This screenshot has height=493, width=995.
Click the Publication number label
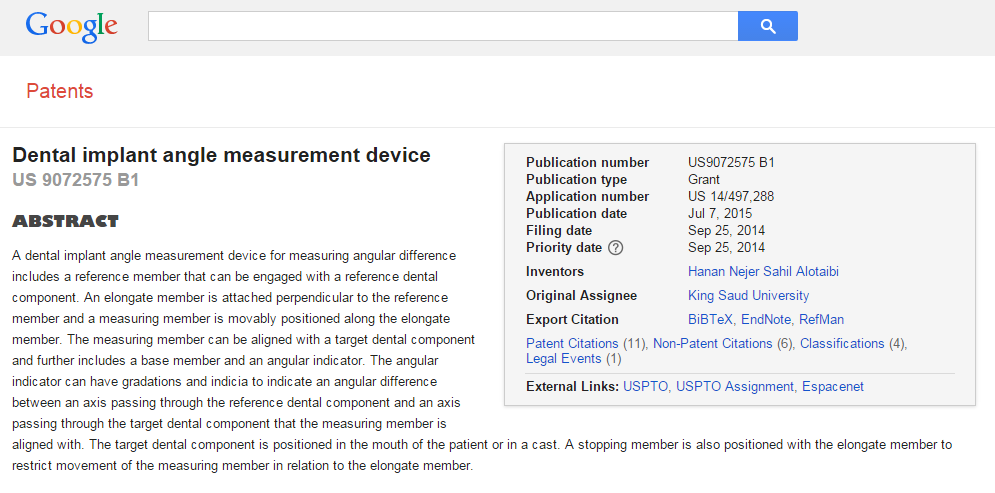click(x=588, y=163)
